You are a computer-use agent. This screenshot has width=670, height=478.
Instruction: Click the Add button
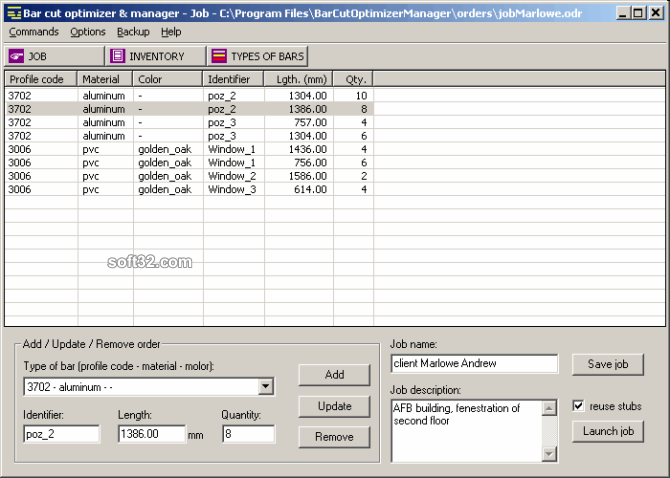pos(334,375)
